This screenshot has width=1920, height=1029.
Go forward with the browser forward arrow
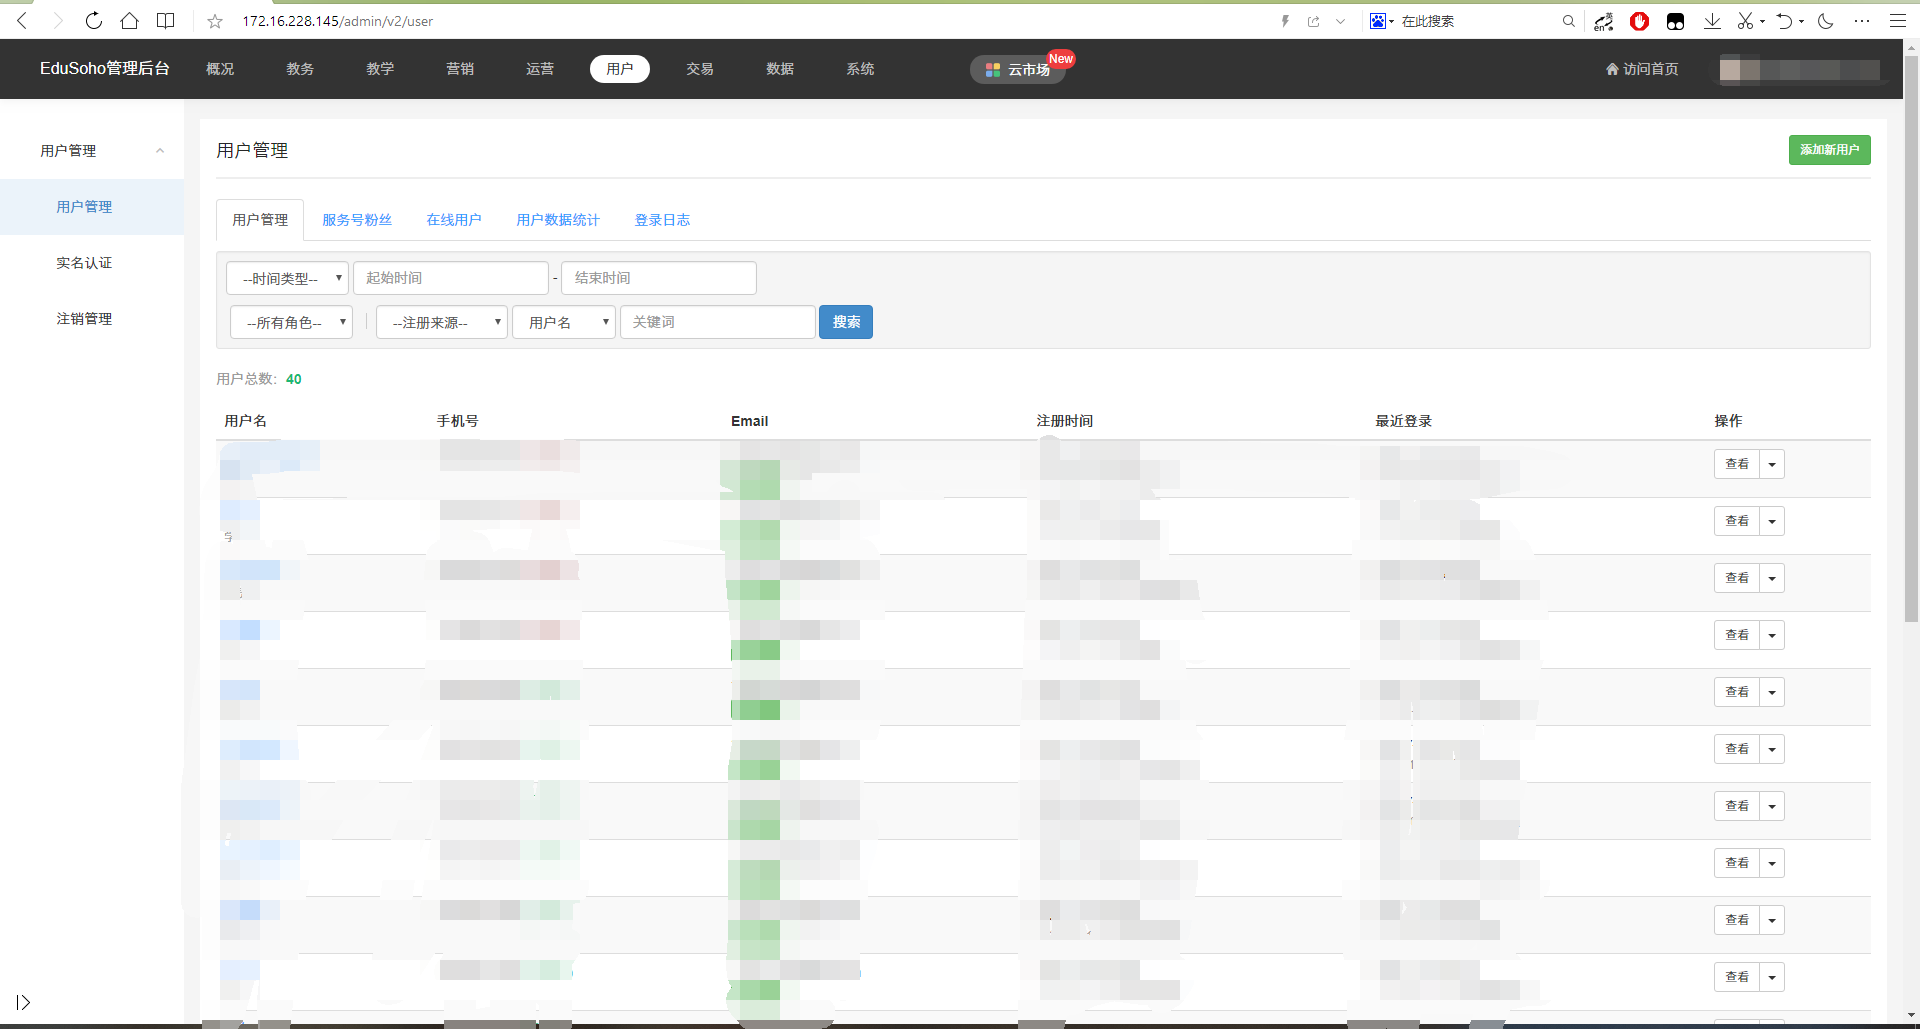click(x=58, y=20)
